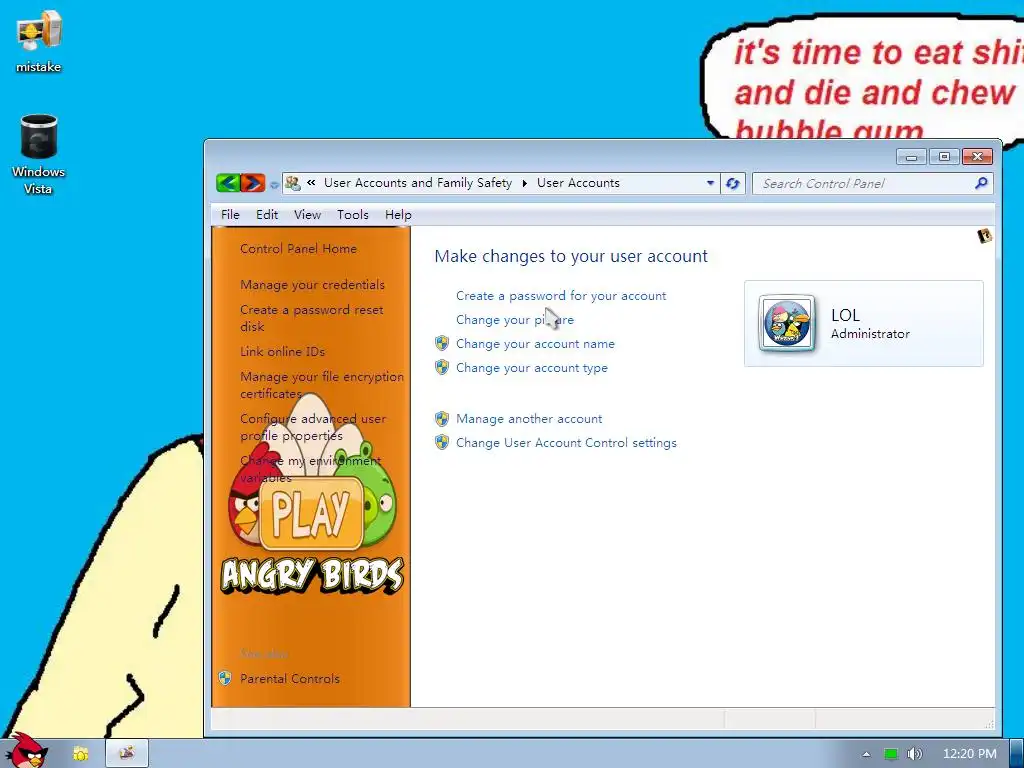This screenshot has width=1024, height=768.
Task: Click Change your account type
Action: (532, 368)
